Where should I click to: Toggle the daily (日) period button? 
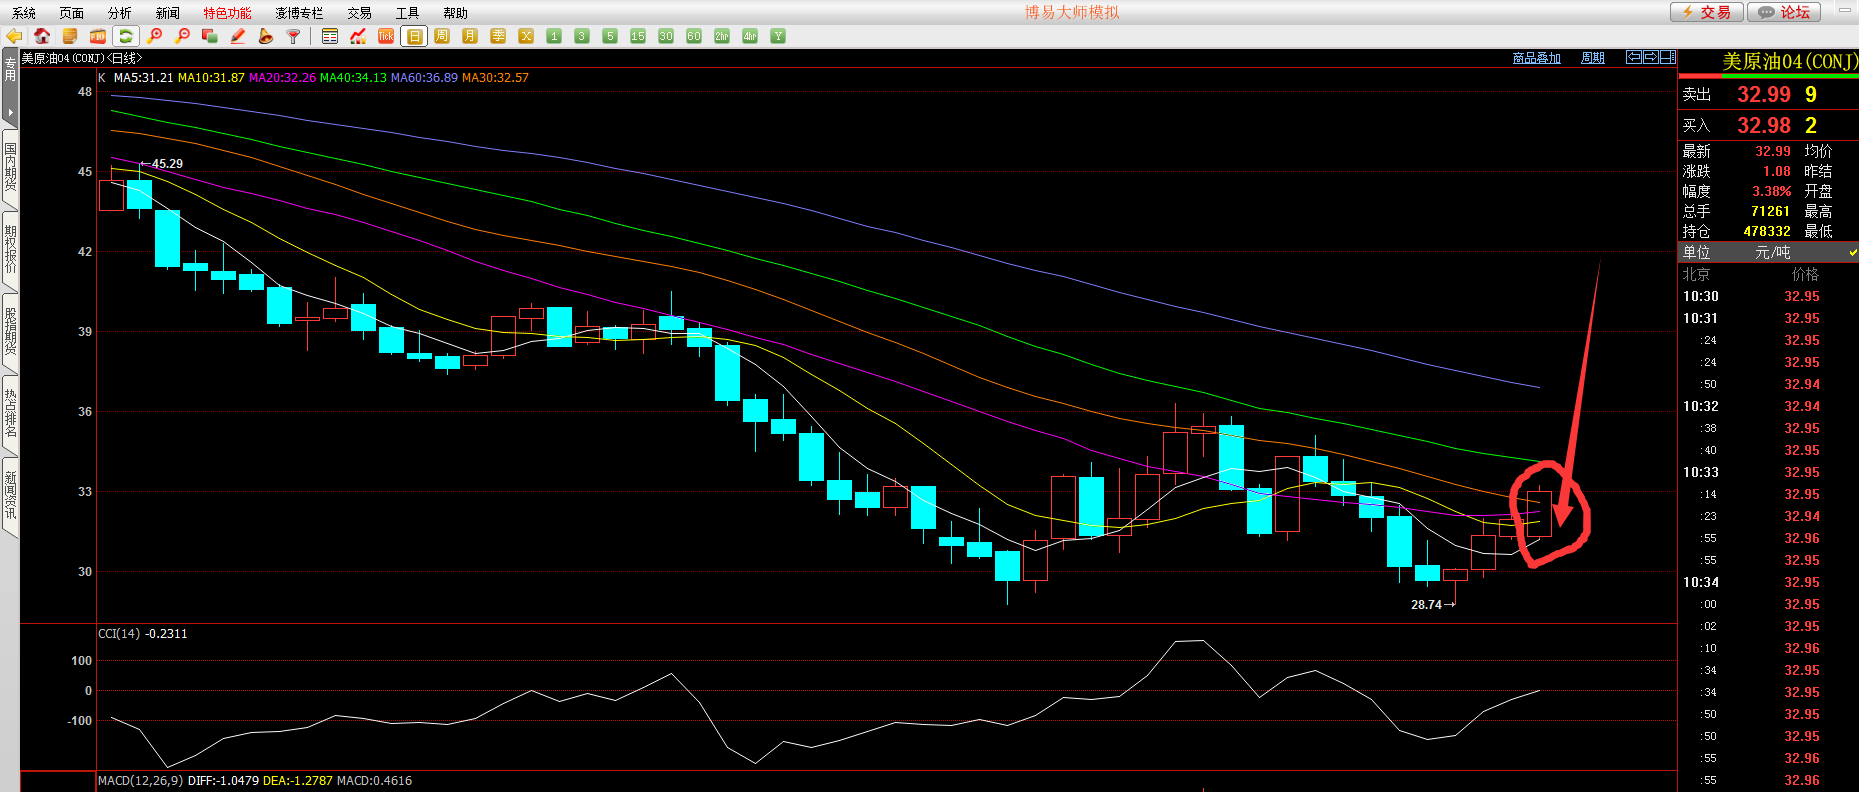pos(414,36)
